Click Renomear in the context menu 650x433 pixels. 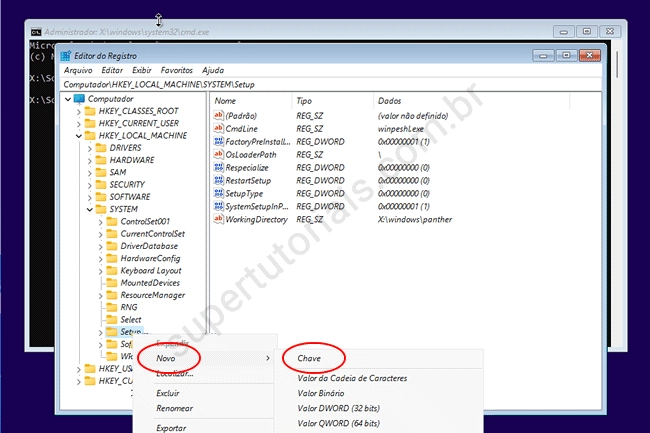(176, 408)
